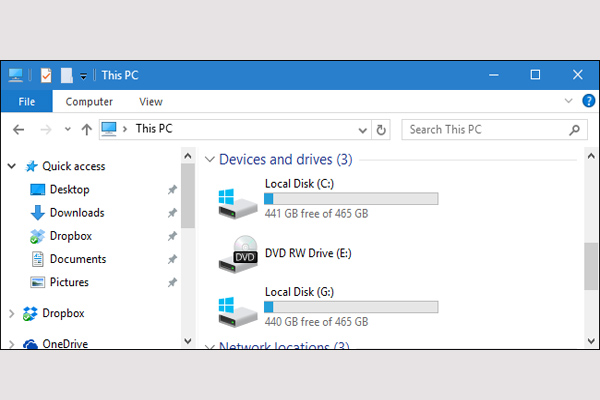Image resolution: width=600 pixels, height=400 pixels.
Task: Open the File menu
Action: click(27, 101)
